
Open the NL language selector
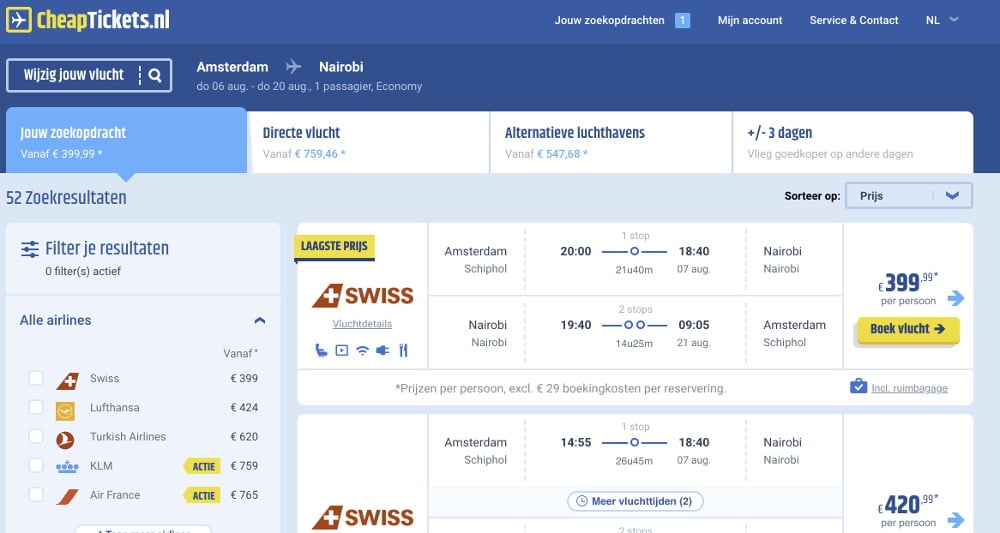(942, 20)
